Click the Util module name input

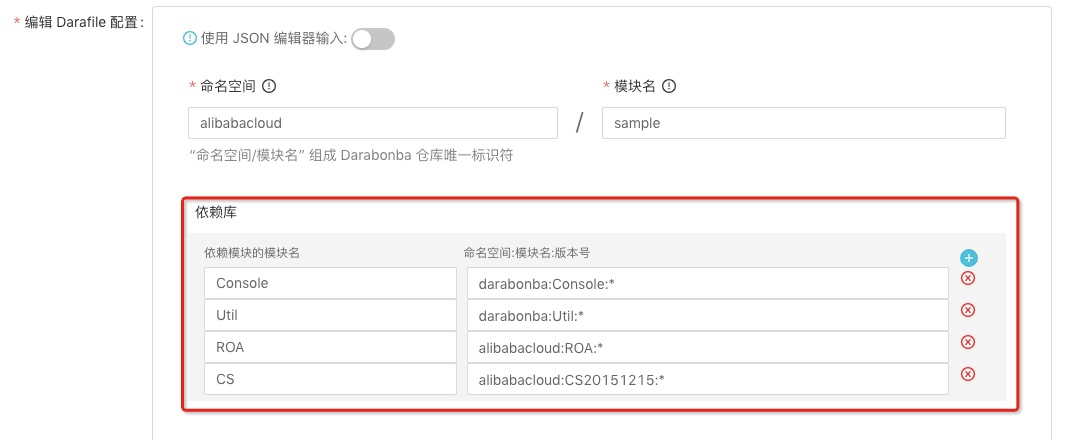(x=329, y=315)
